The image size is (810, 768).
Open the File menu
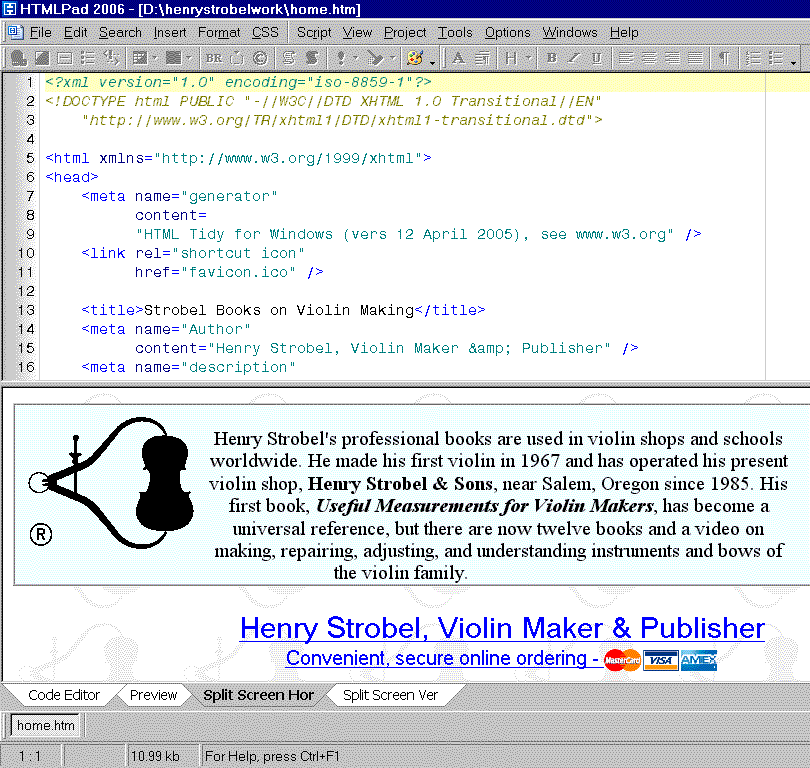pos(41,33)
